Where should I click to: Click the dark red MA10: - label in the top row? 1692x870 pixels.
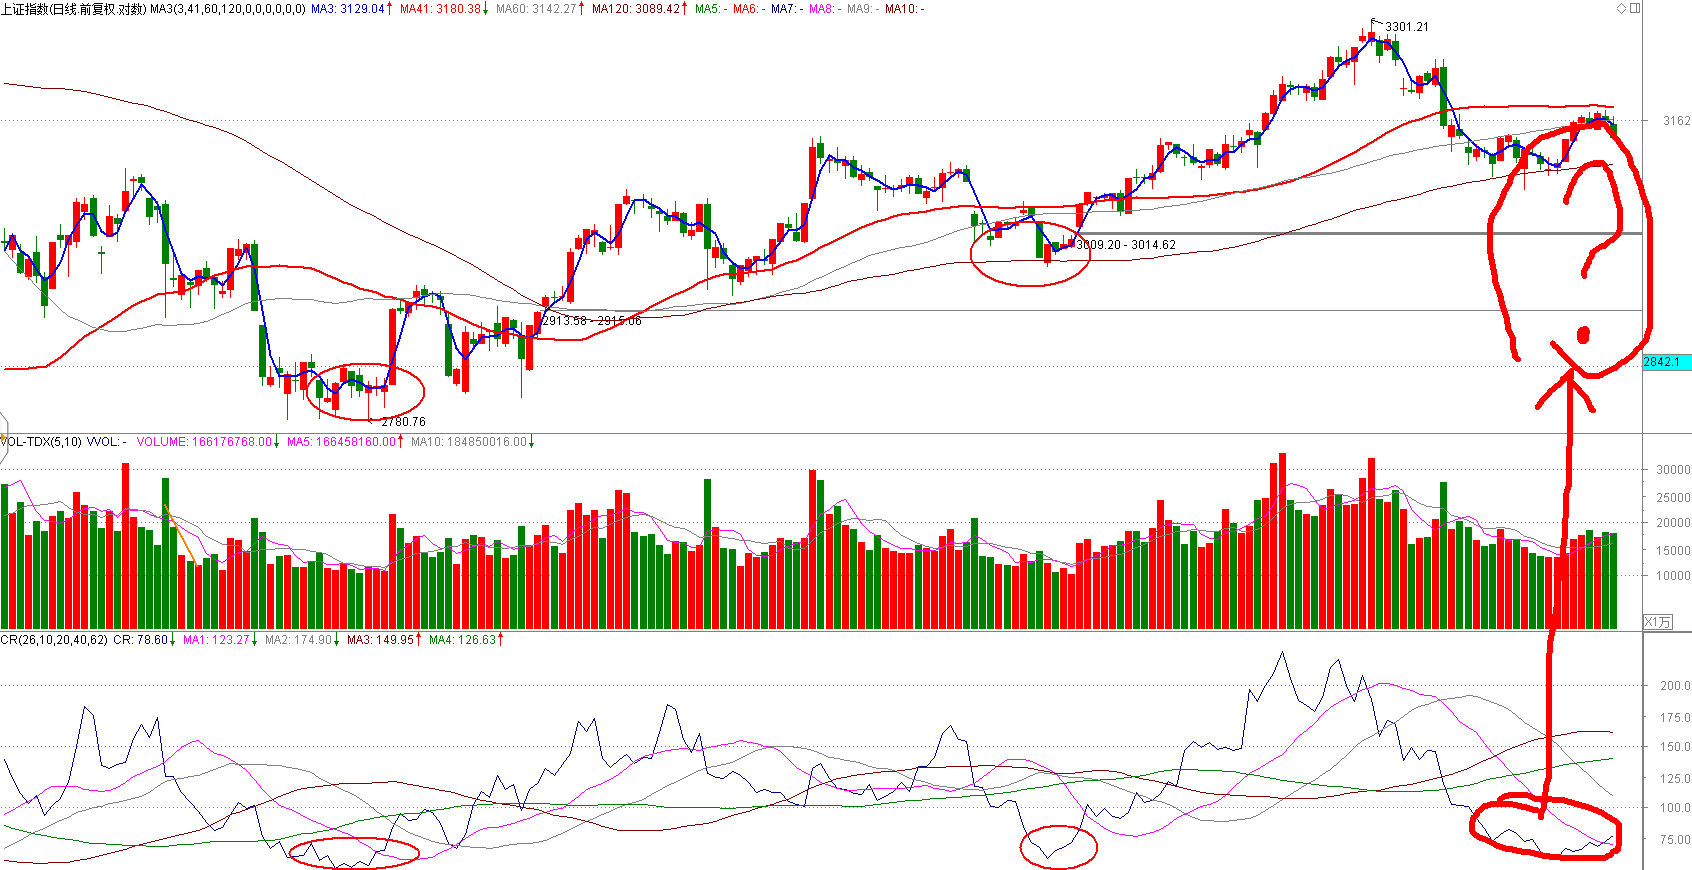coord(904,9)
